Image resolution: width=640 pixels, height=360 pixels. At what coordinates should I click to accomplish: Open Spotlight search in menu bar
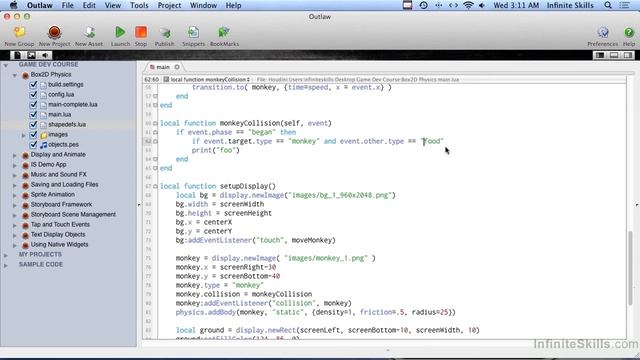click(x=608, y=5)
